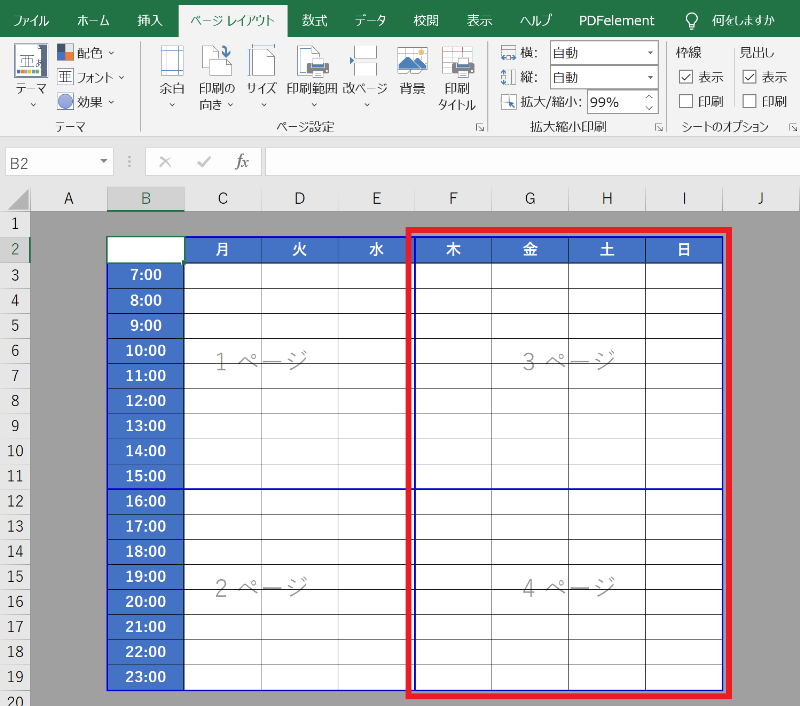Increase 拡大/縮小 value with the stepper
The width and height of the screenshot is (800, 706).
648,95
